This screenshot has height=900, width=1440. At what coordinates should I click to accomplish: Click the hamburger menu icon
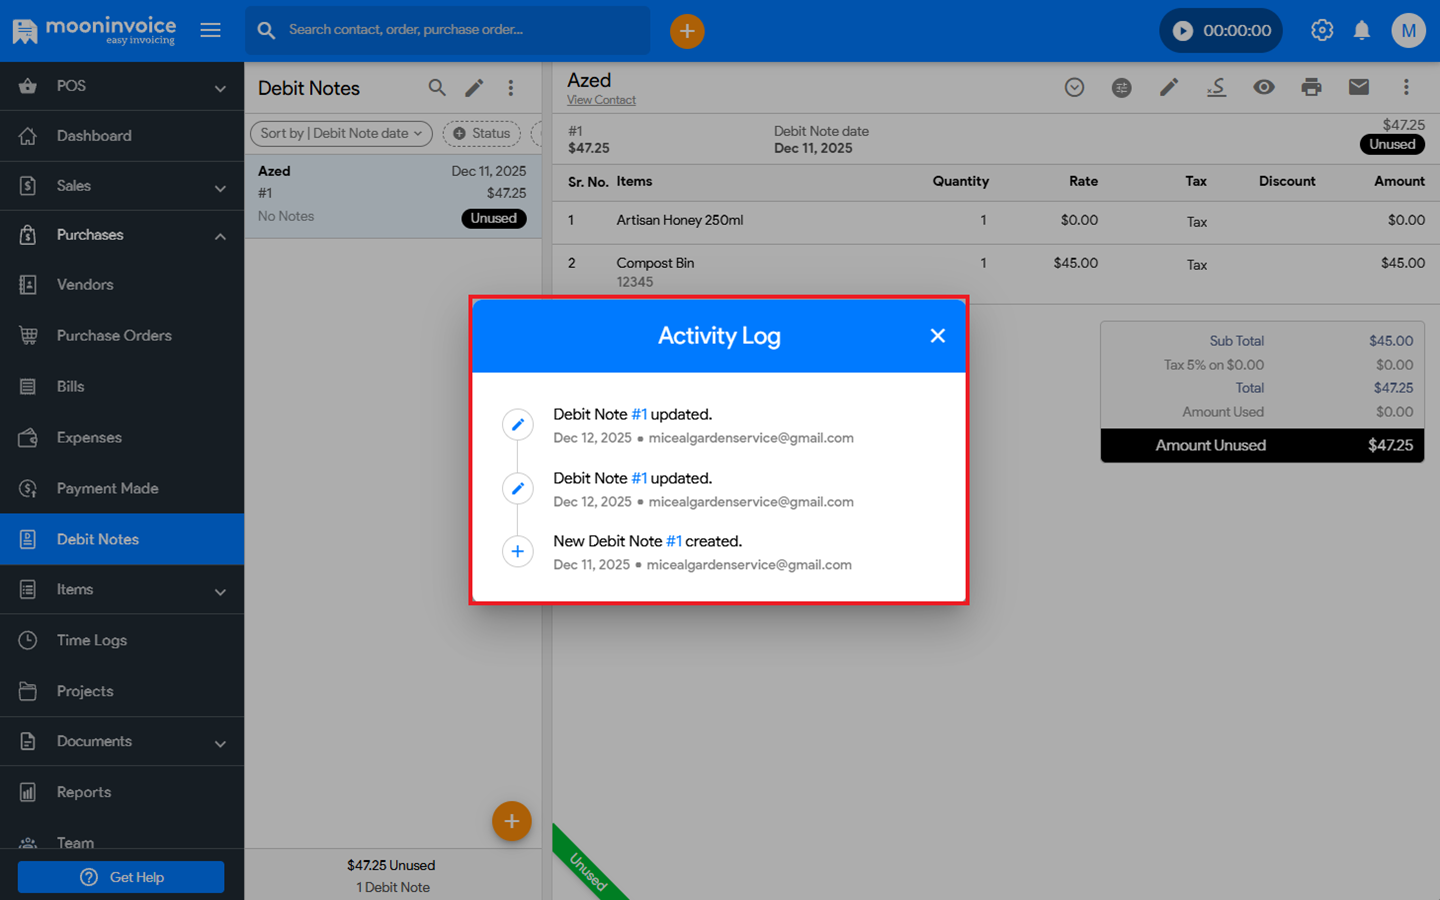[210, 31]
